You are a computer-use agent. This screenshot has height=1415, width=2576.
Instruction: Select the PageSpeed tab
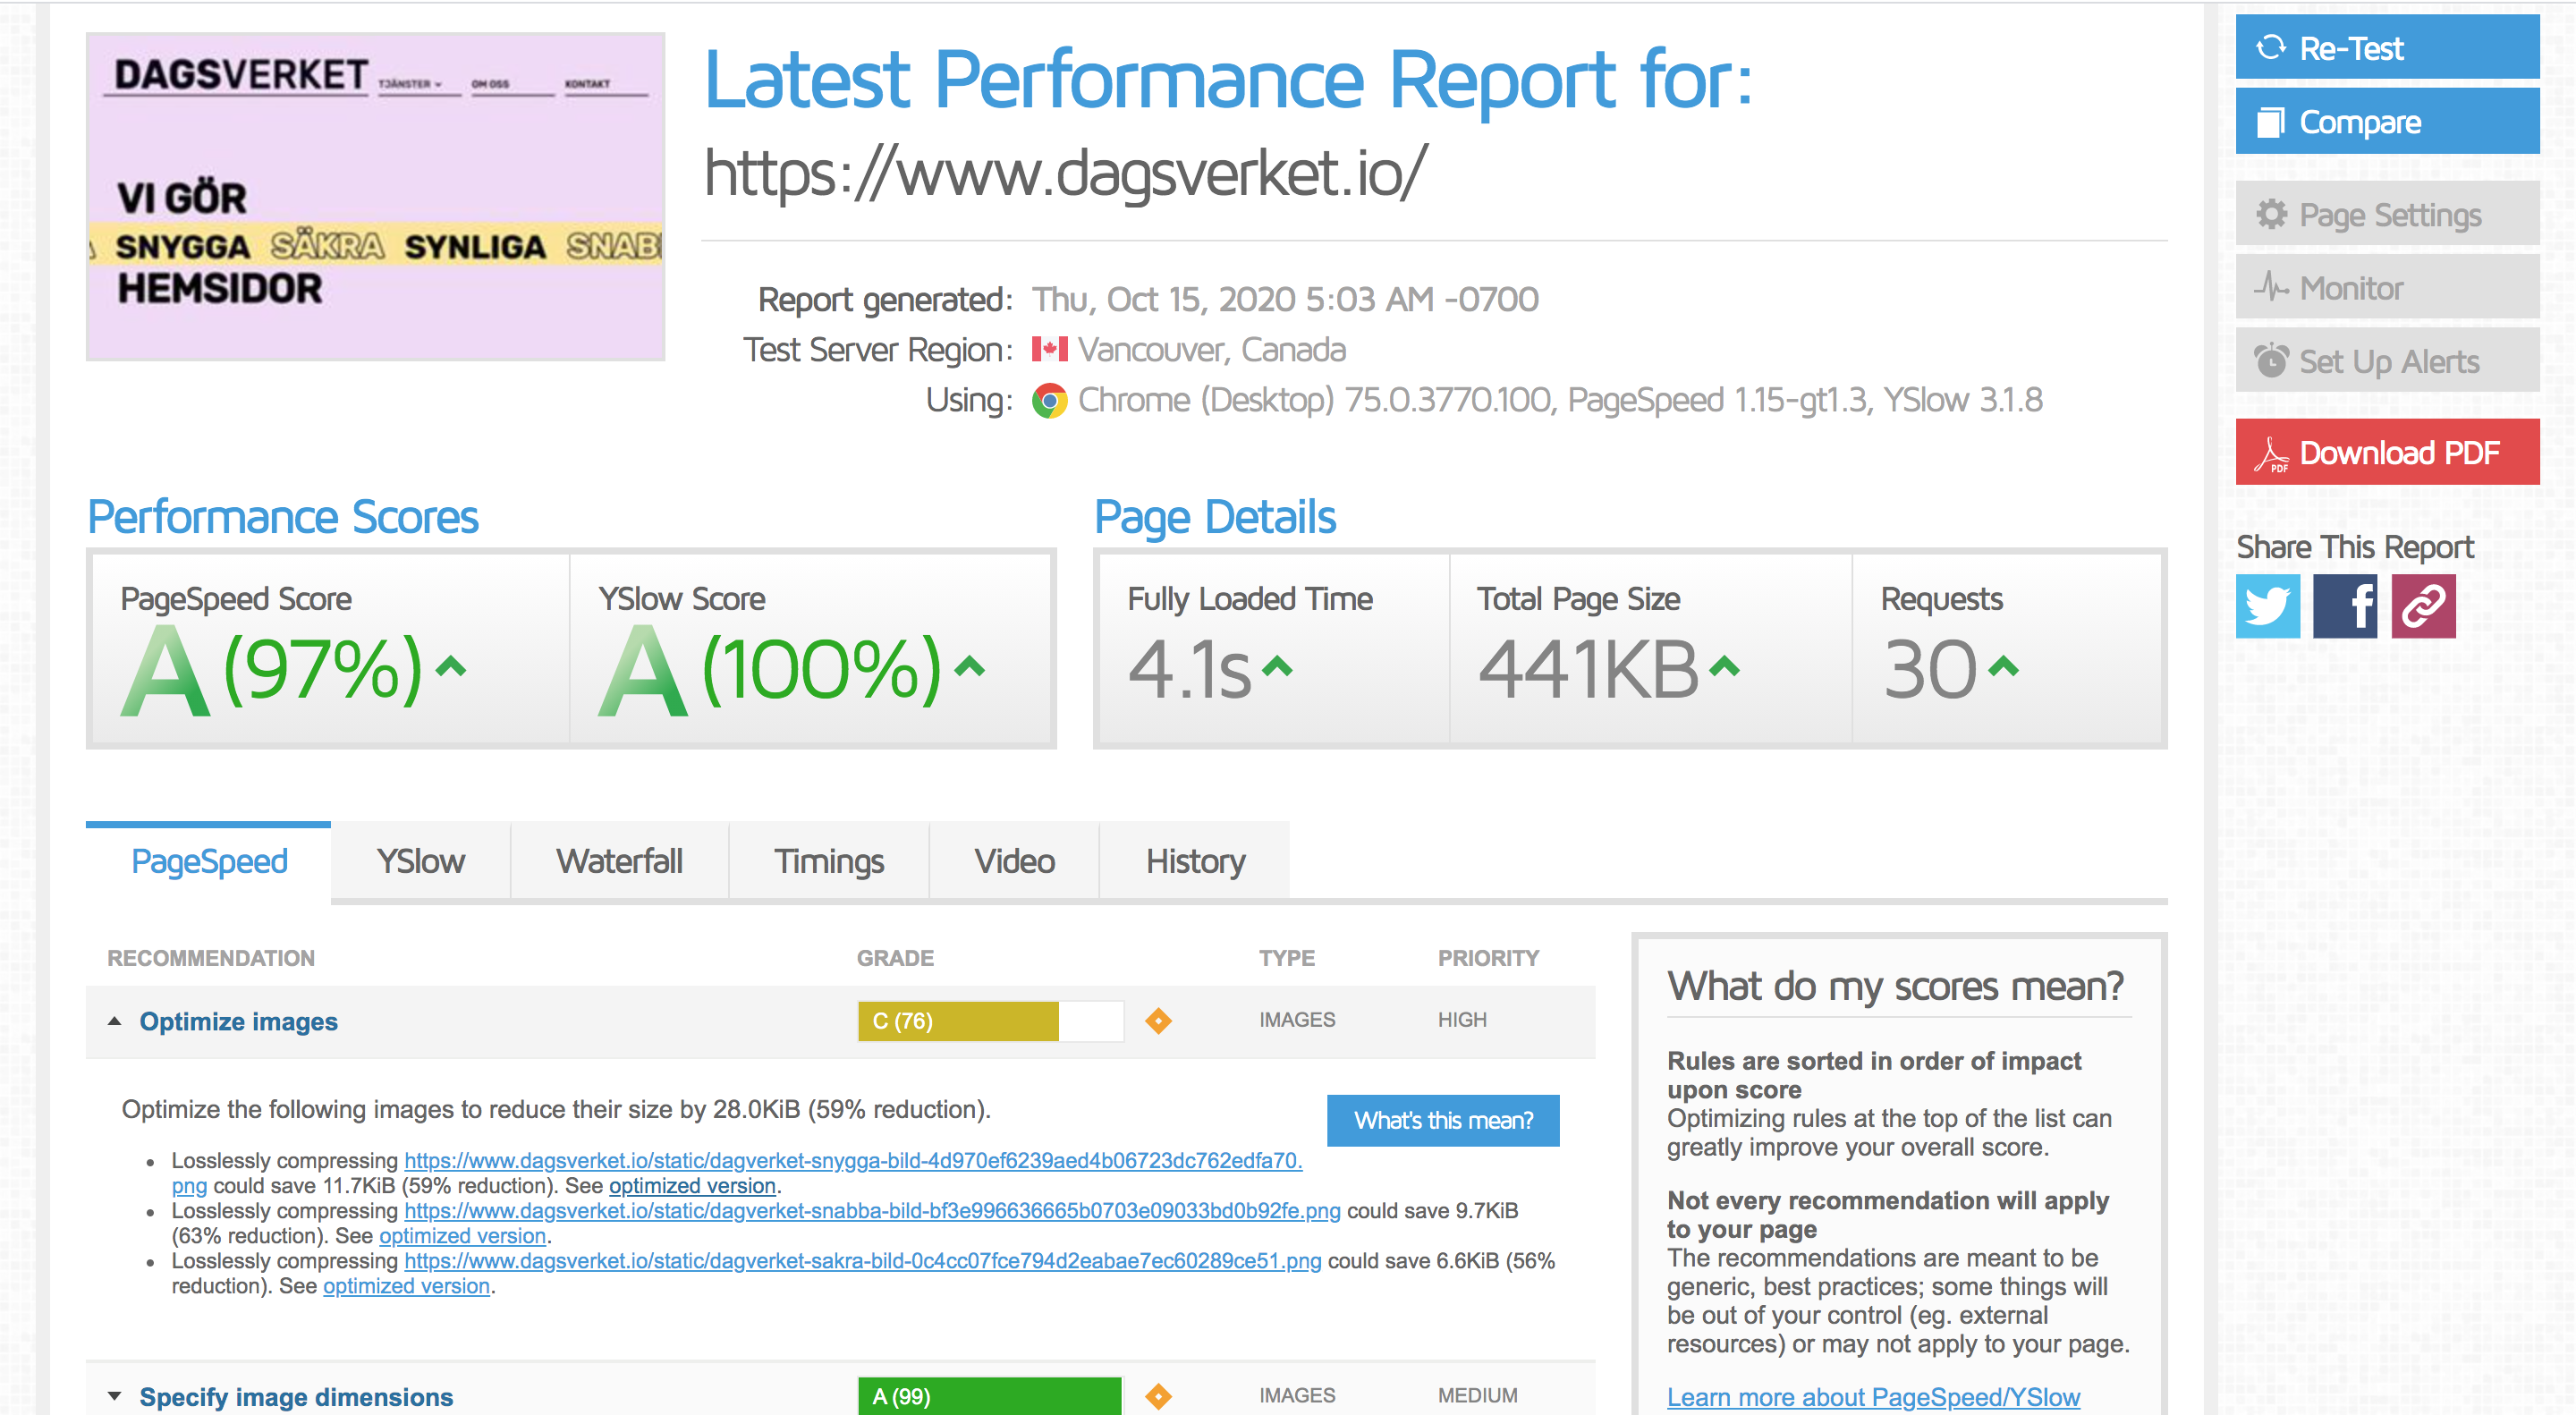(x=209, y=861)
